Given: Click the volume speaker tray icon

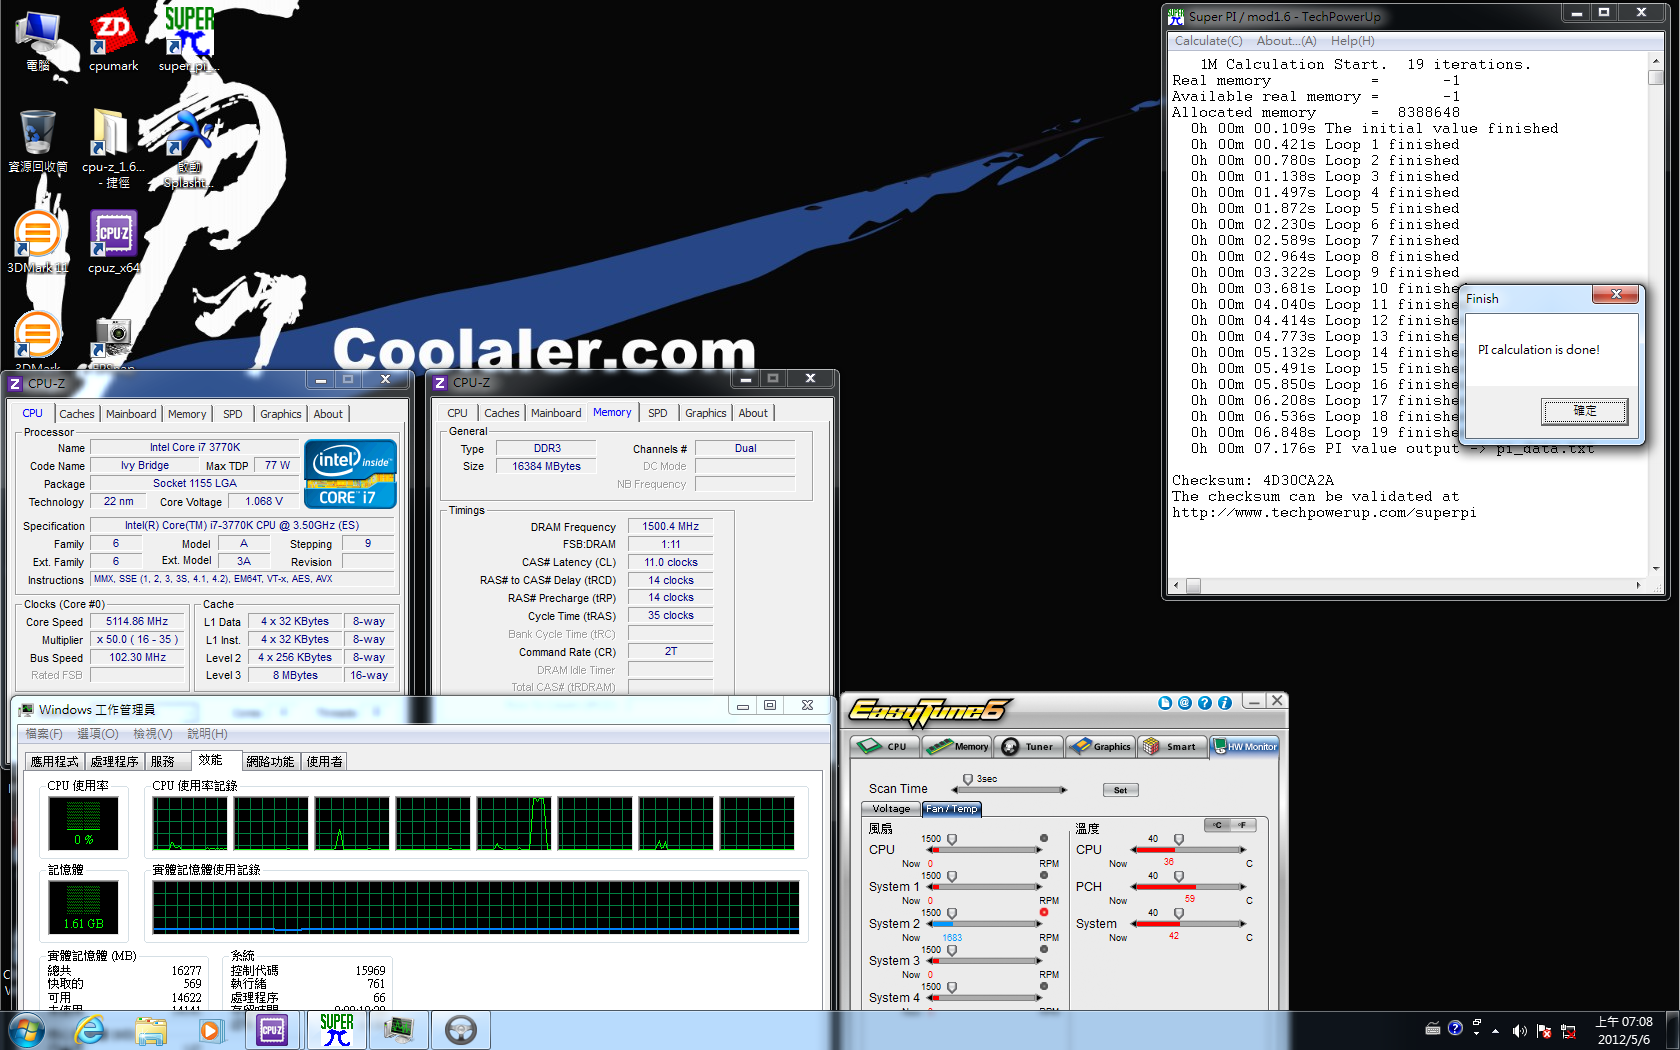Looking at the screenshot, I should point(1520,1031).
